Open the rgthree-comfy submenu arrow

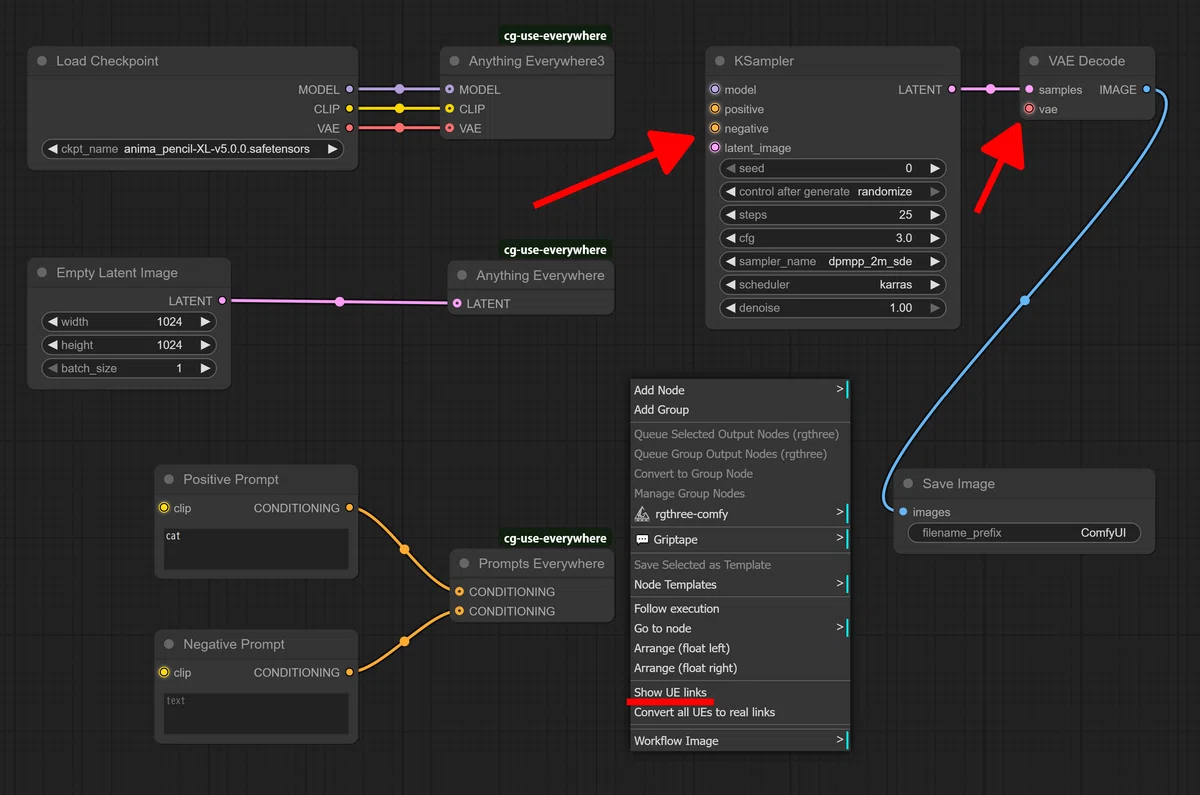click(x=840, y=514)
